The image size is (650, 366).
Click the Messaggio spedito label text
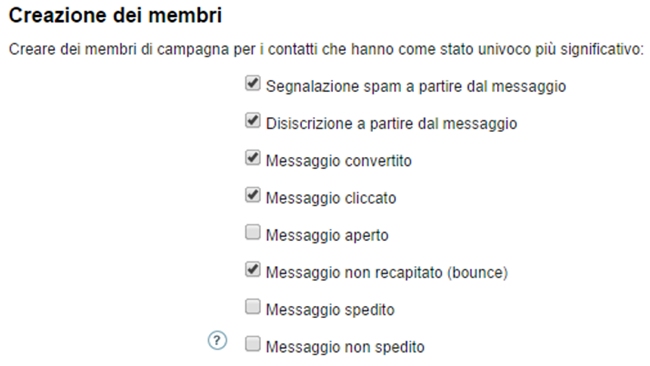tap(330, 310)
